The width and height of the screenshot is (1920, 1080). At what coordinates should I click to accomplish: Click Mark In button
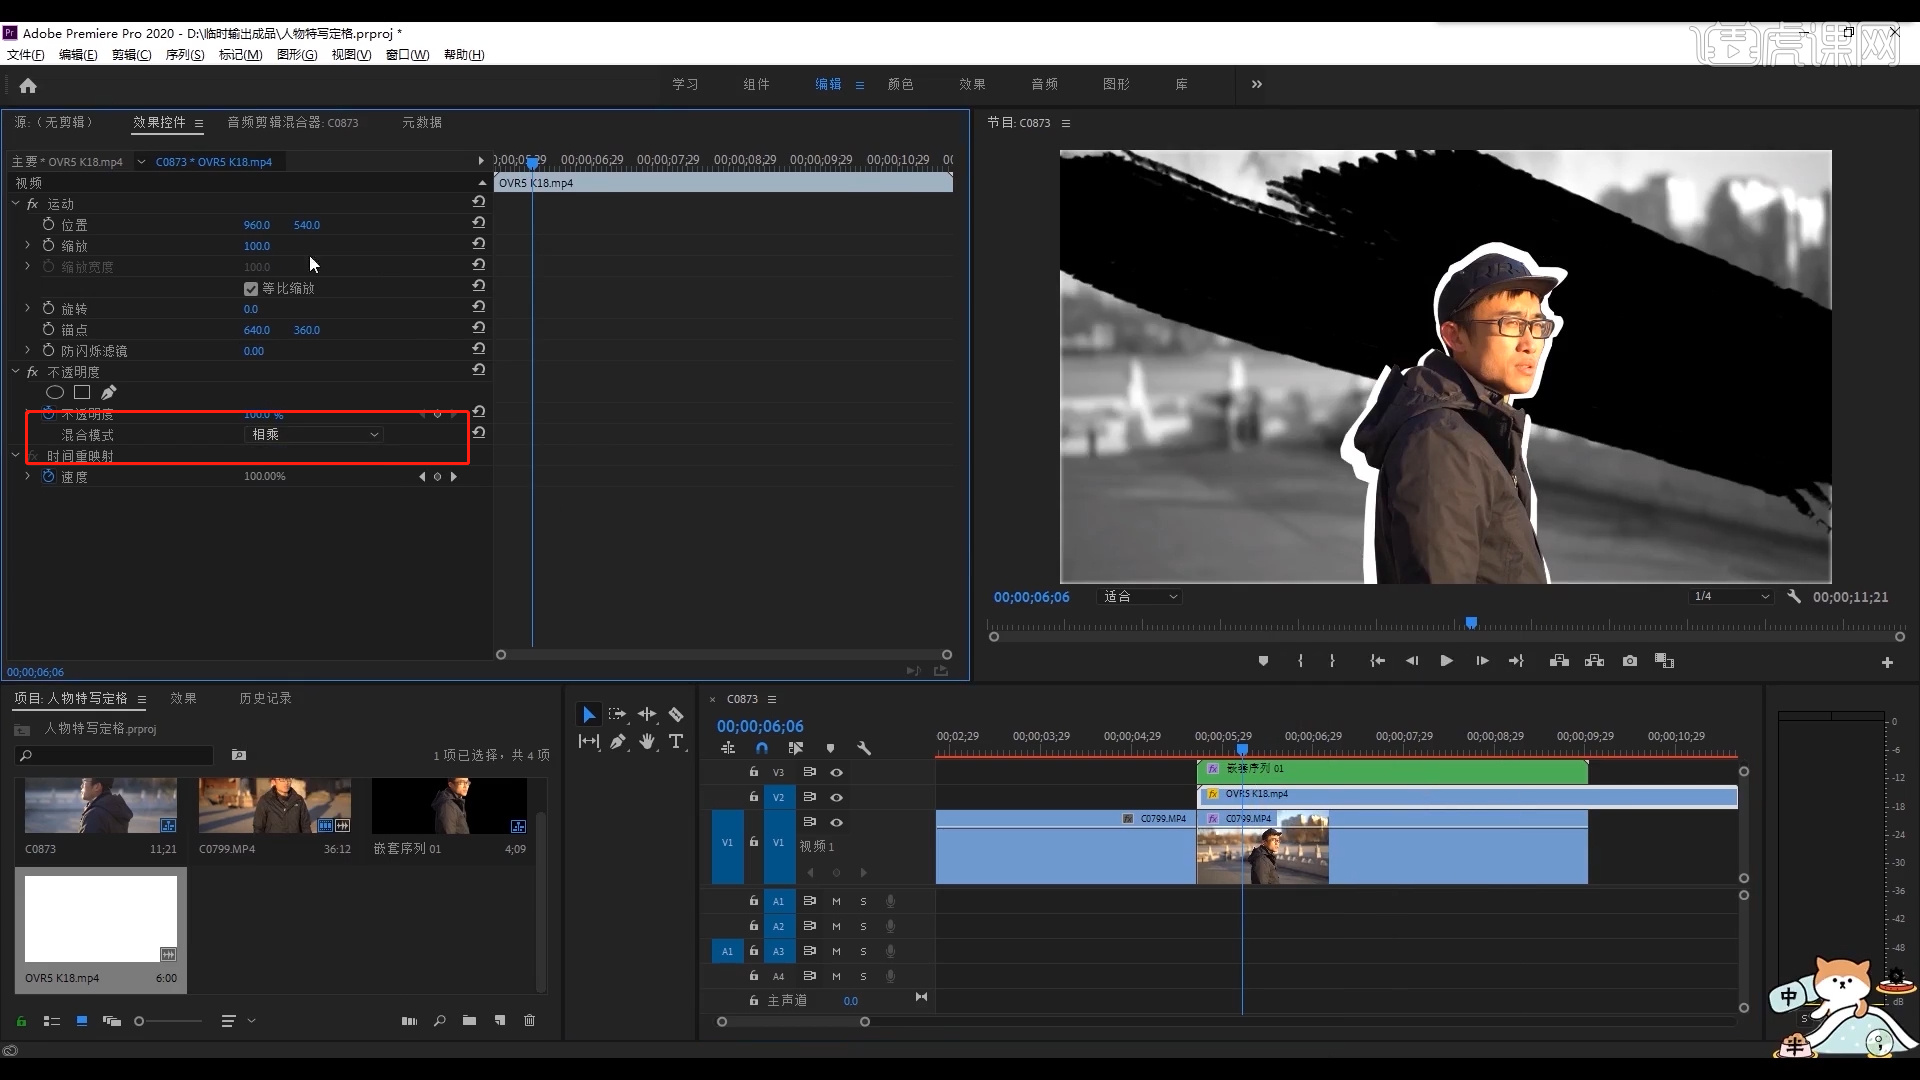(1300, 661)
